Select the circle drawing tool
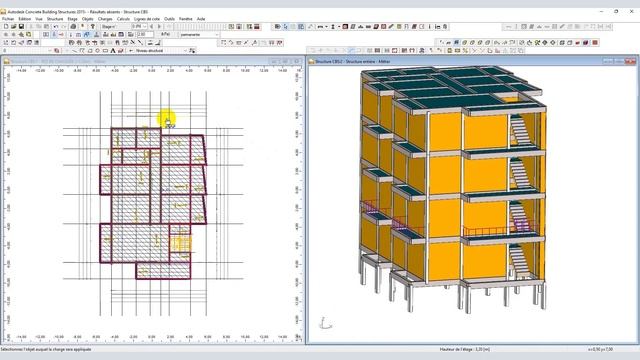 coord(98,51)
